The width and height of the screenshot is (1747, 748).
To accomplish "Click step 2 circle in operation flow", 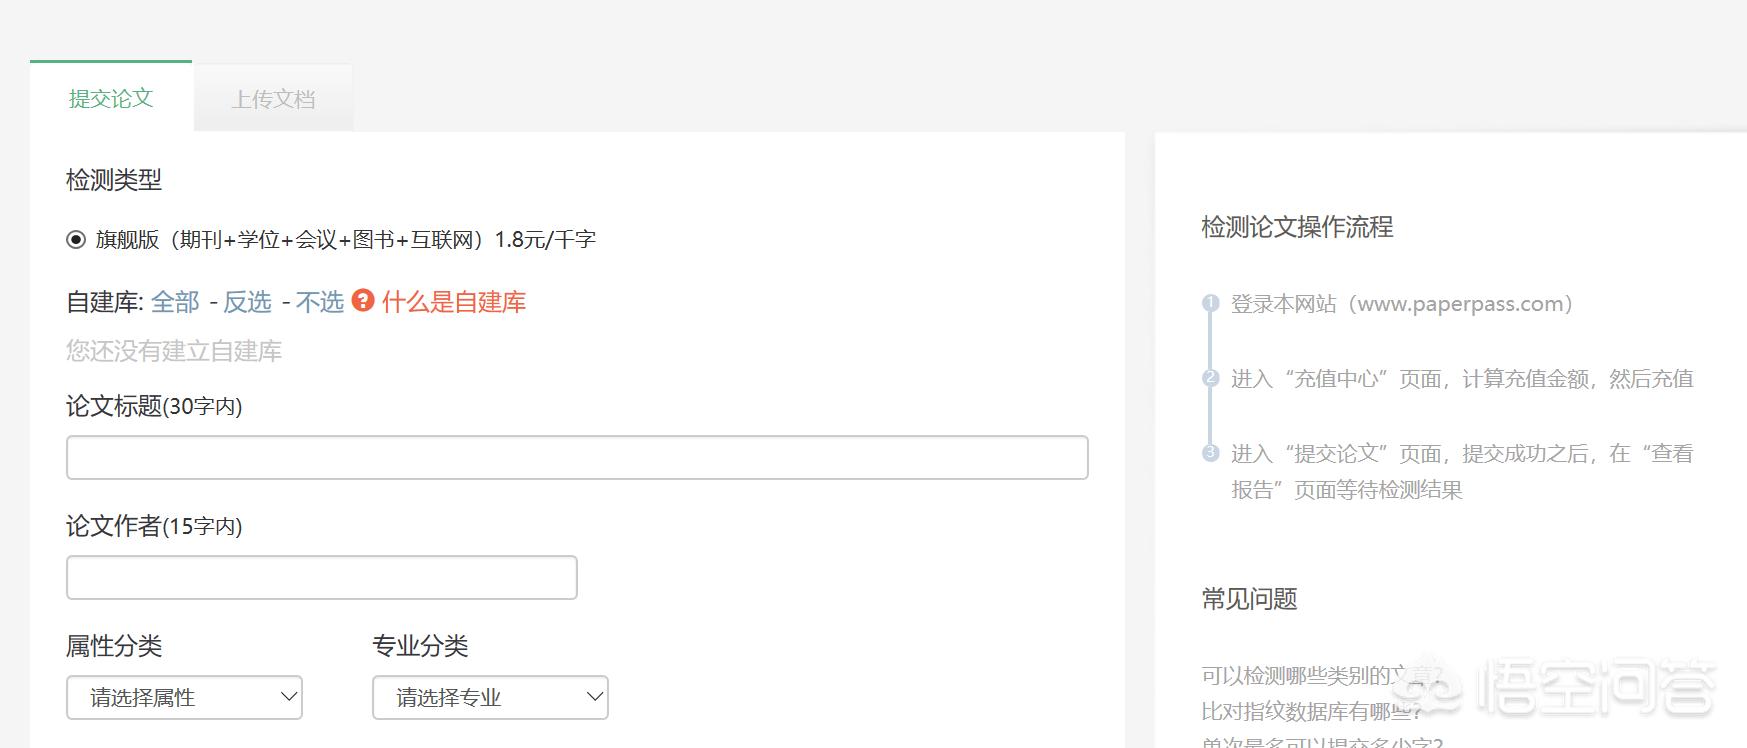I will pos(1211,378).
